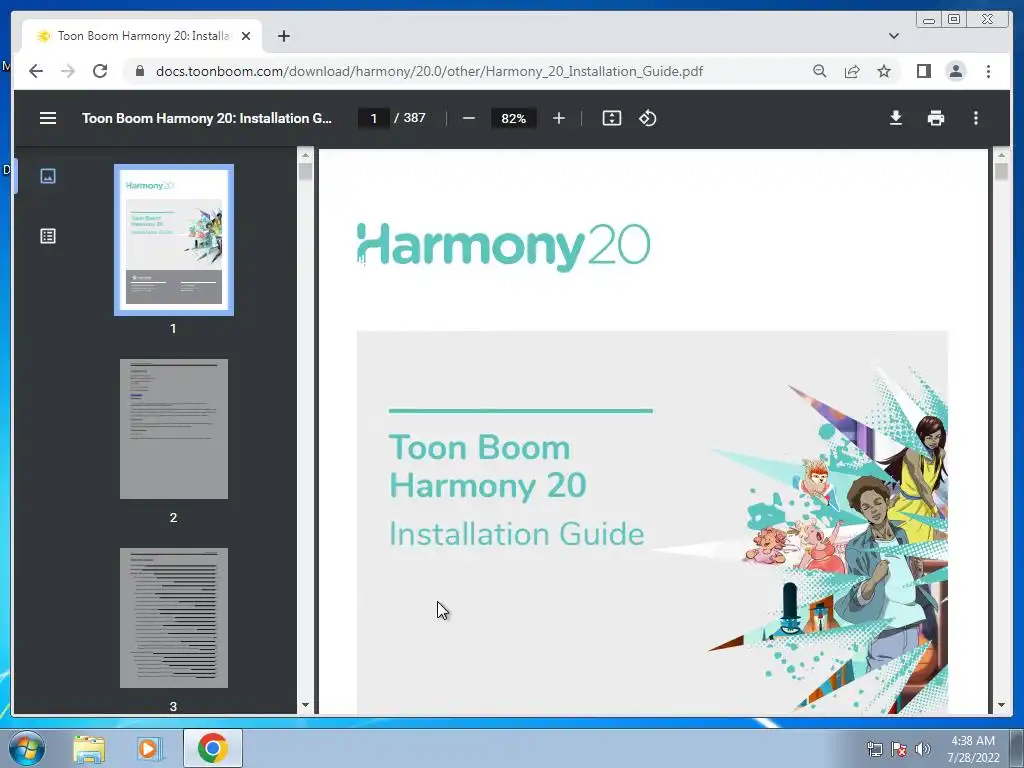This screenshot has height=768, width=1024.
Task: Click the page number field showing 1
Action: 374,118
